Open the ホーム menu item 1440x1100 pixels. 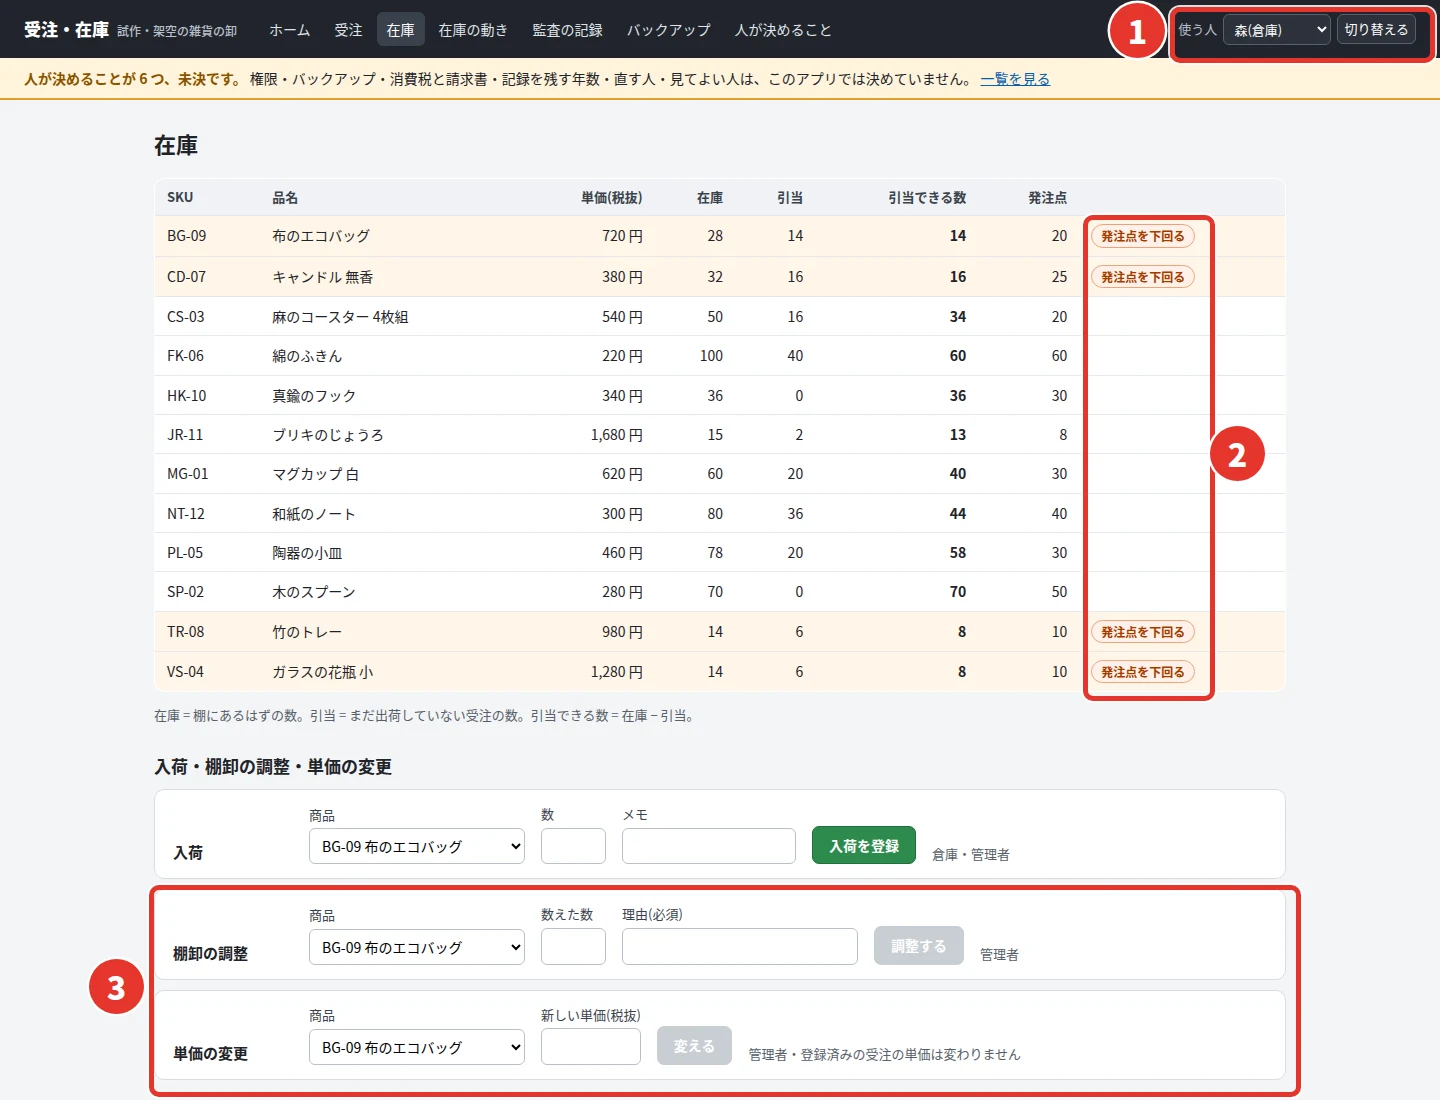pos(289,30)
